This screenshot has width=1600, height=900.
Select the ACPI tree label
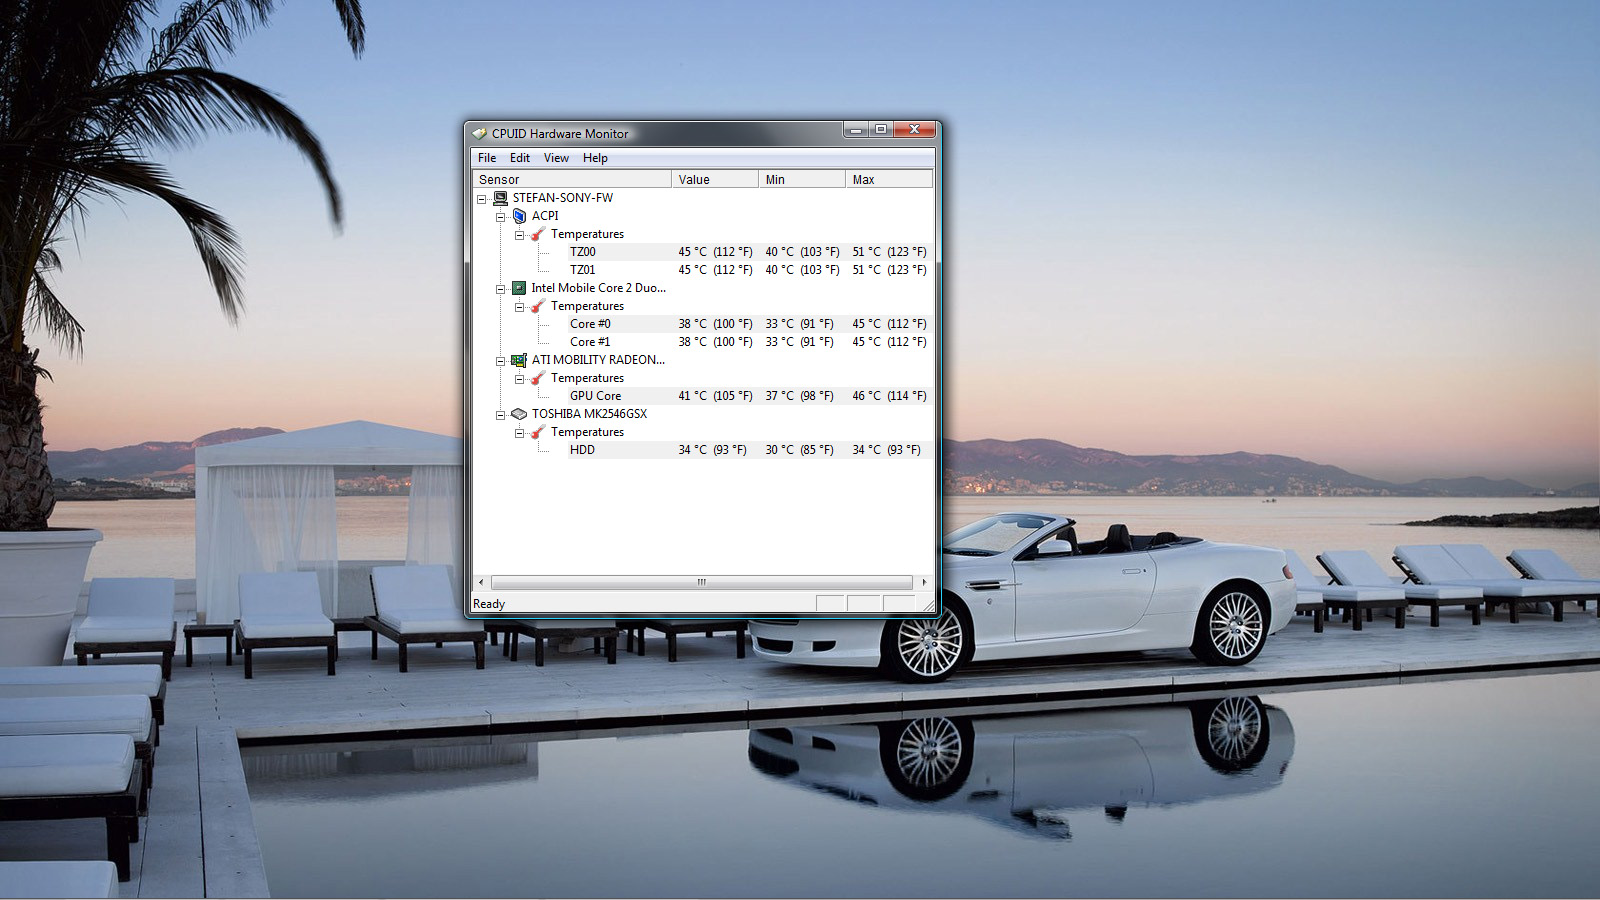[x=545, y=216]
